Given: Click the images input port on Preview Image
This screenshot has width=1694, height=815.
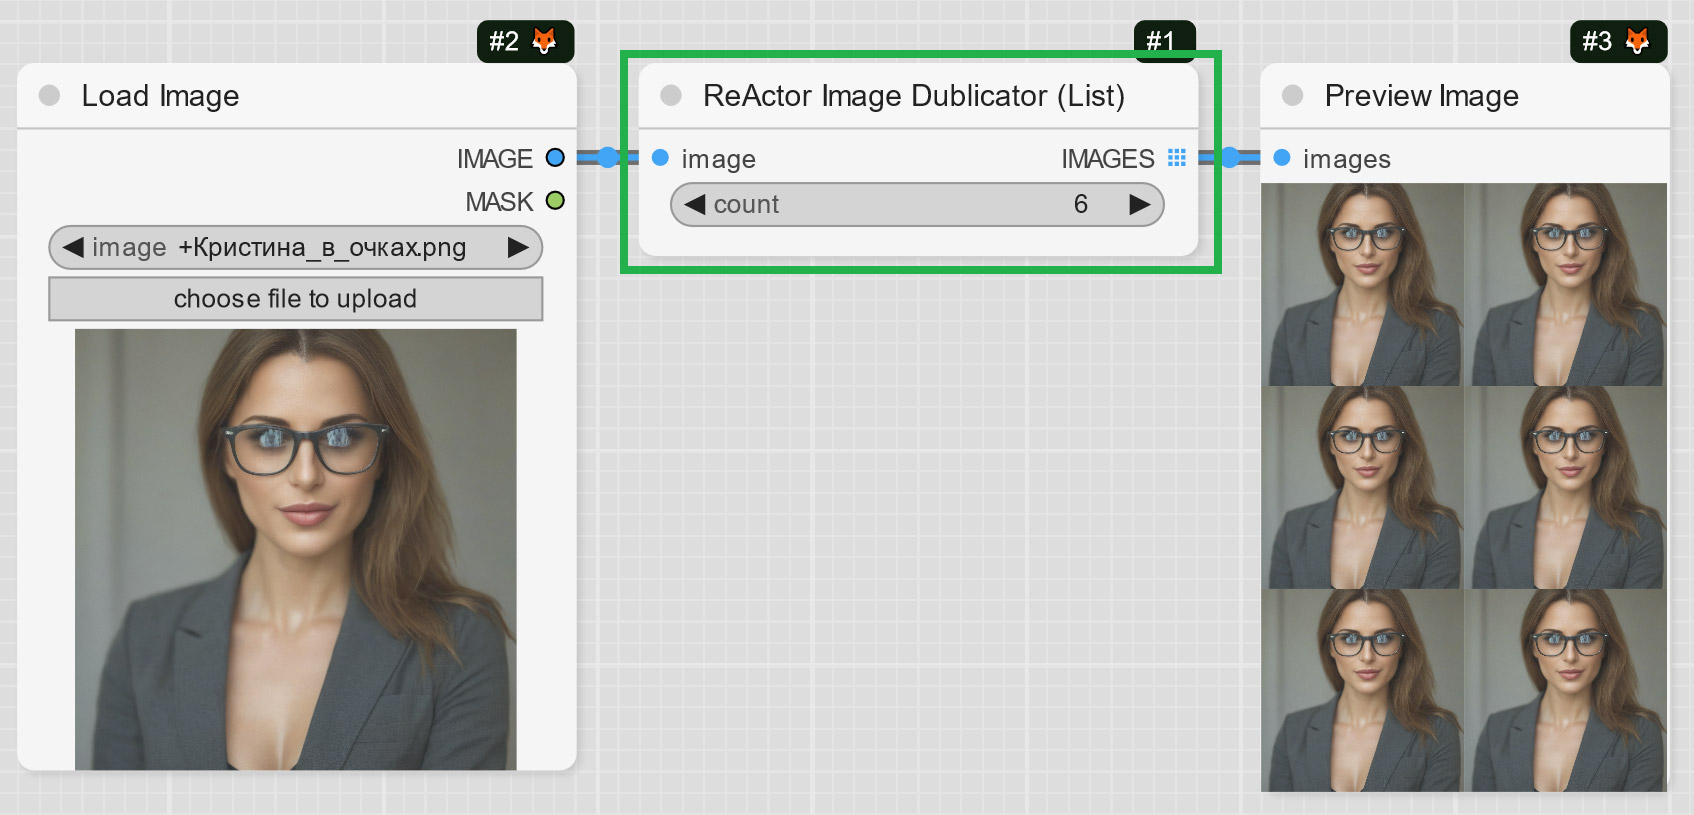Looking at the screenshot, I should click(x=1282, y=158).
